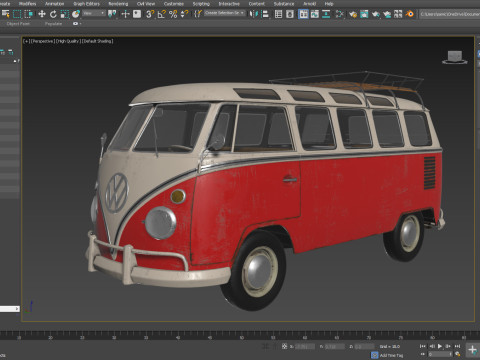Select the Select by Name tool
This screenshot has width=480, height=360.
click(6, 14)
